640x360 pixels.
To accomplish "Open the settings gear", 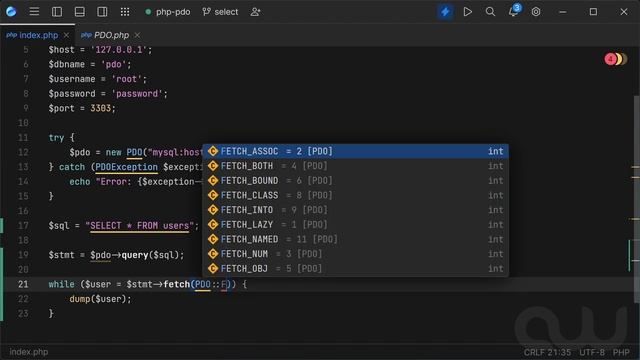I will [x=536, y=12].
